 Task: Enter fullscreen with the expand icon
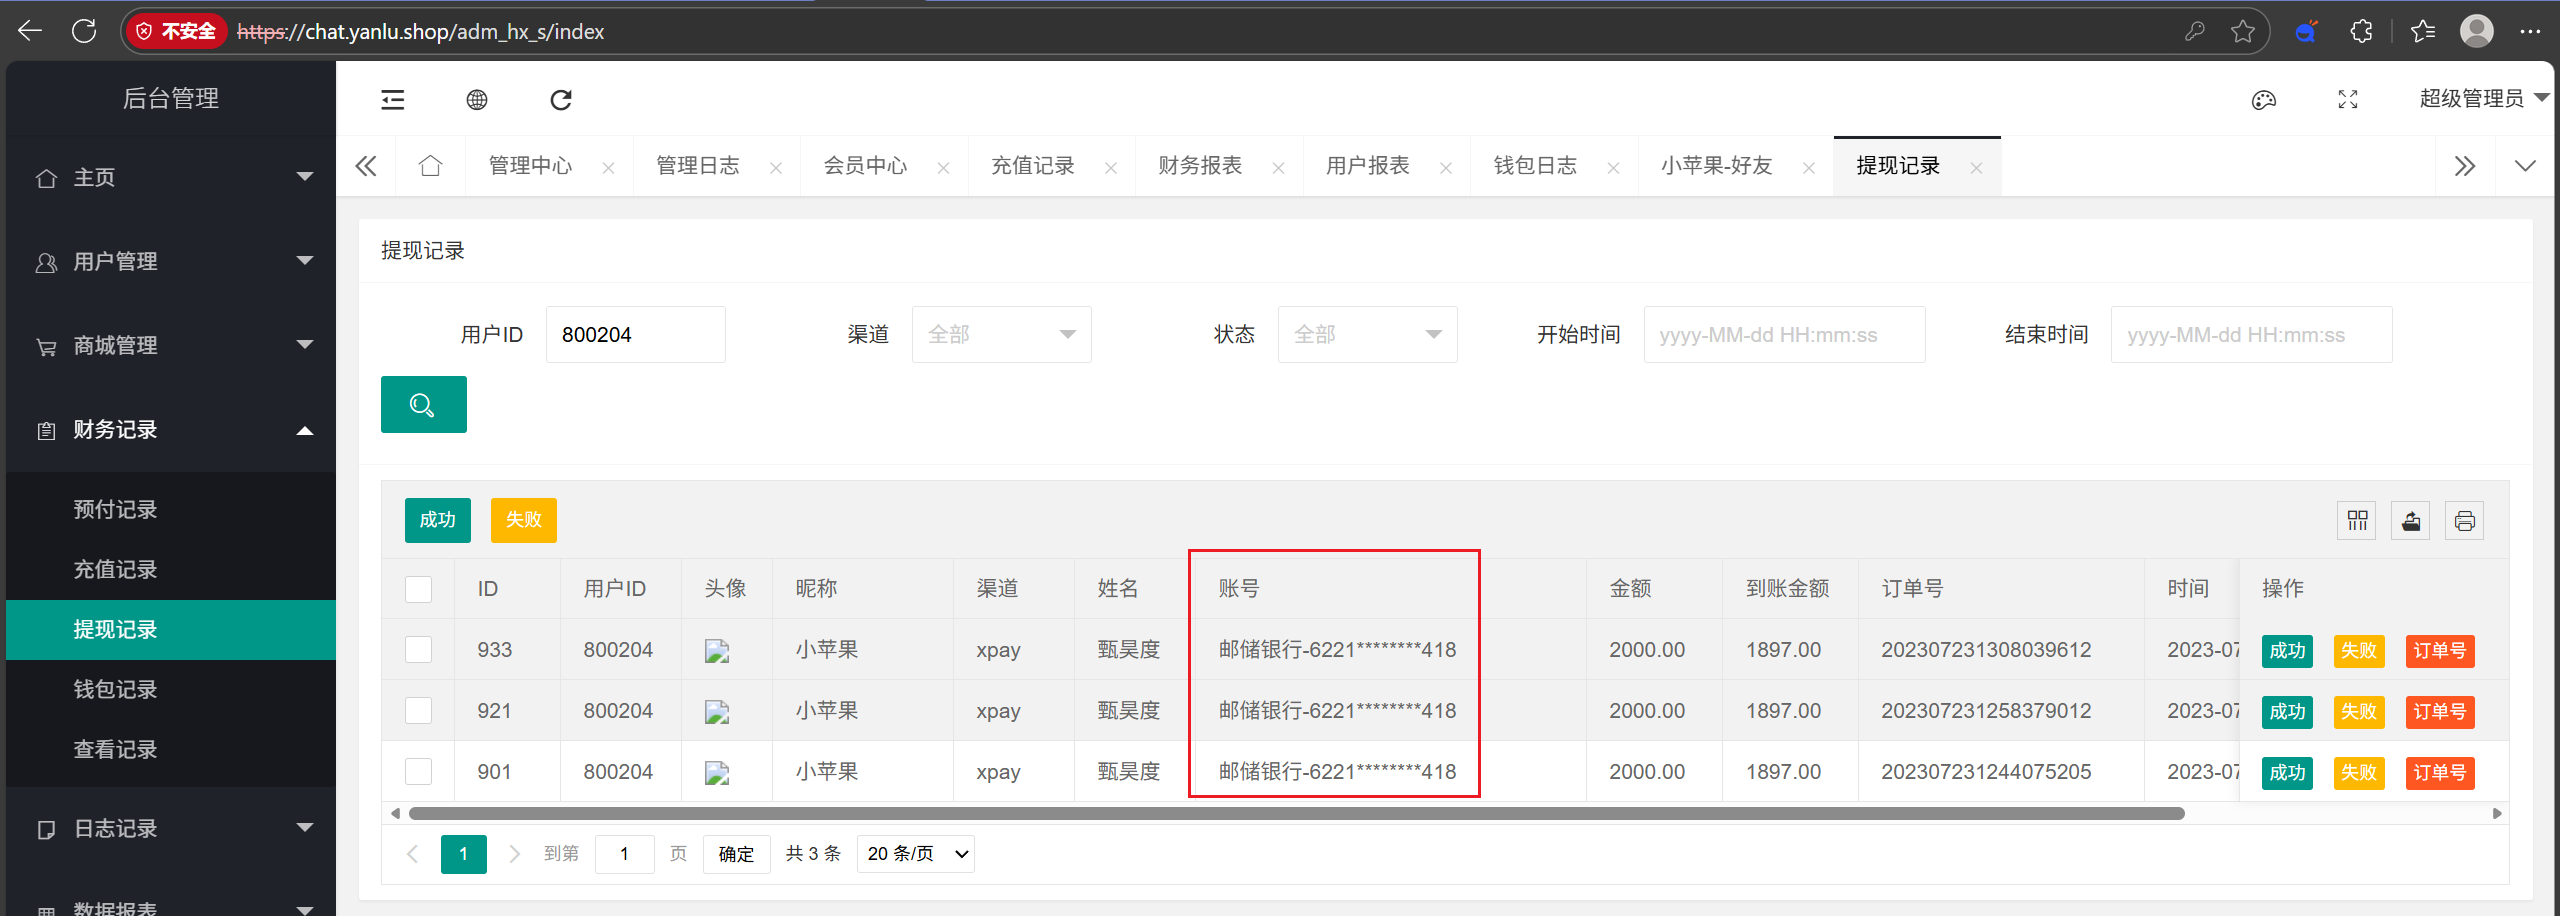(x=2347, y=99)
